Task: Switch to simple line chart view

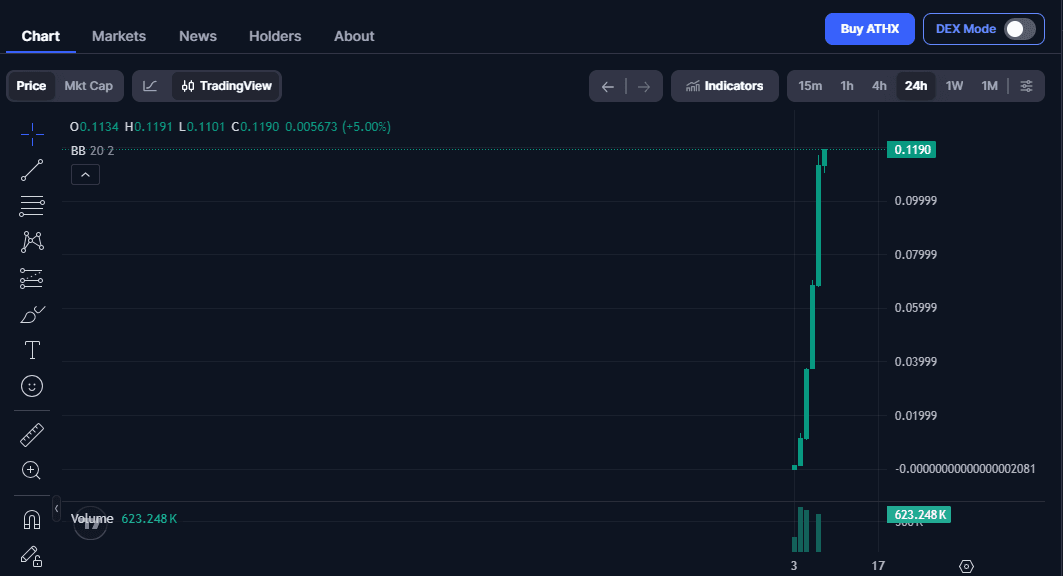Action: (x=151, y=86)
